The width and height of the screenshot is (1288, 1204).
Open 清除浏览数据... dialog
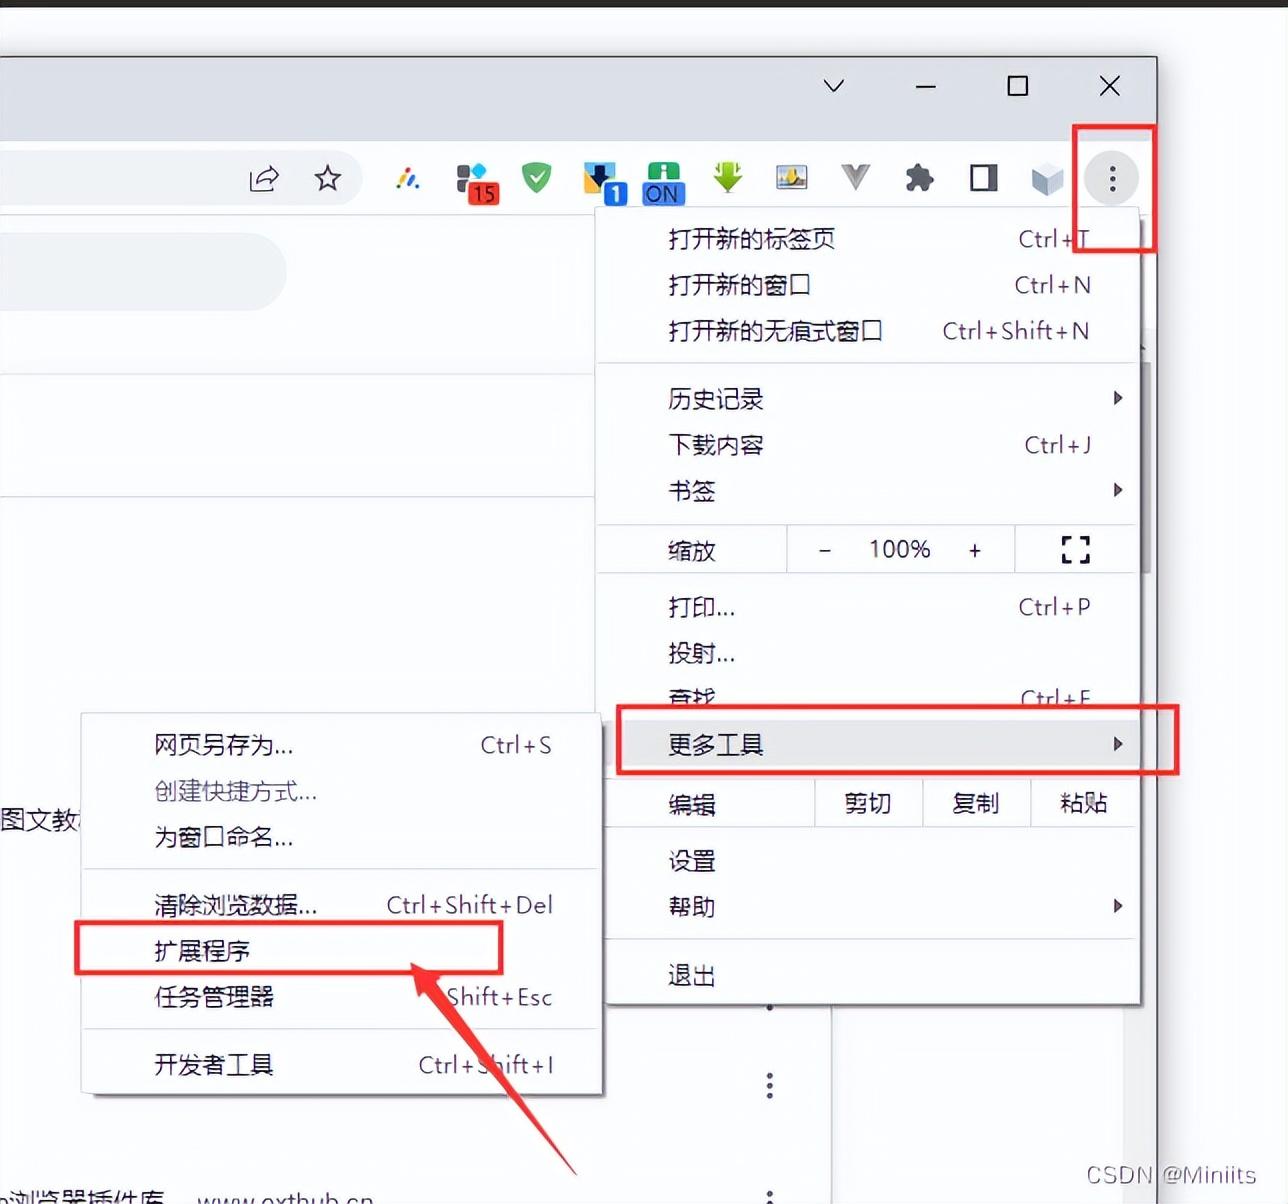[341, 905]
